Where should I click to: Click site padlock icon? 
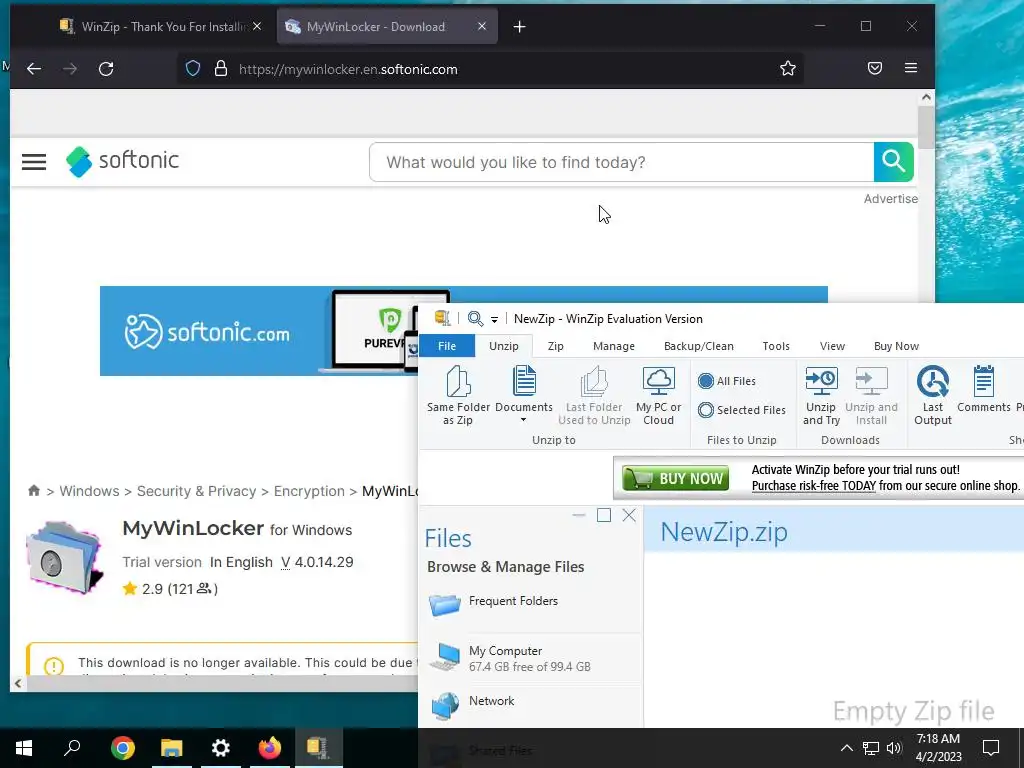221,69
